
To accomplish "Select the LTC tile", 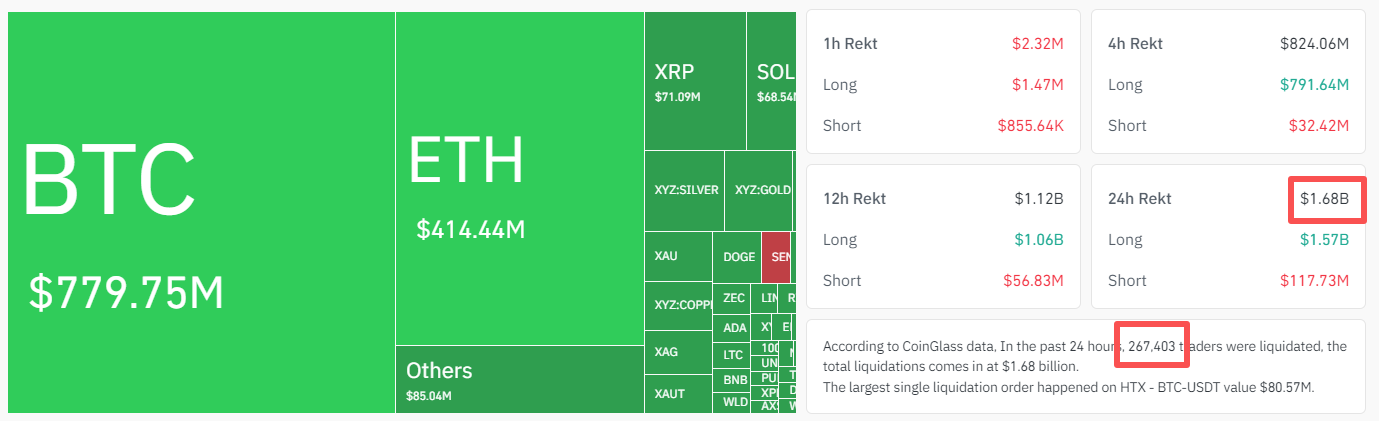I will pos(733,354).
